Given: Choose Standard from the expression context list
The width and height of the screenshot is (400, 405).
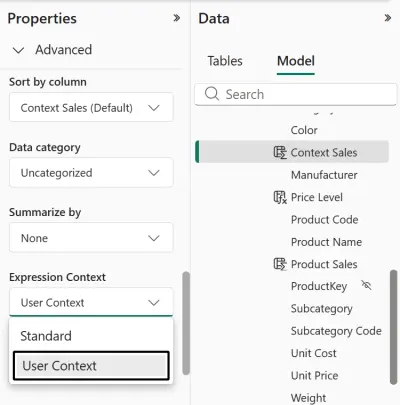Looking at the screenshot, I should click(91, 336).
